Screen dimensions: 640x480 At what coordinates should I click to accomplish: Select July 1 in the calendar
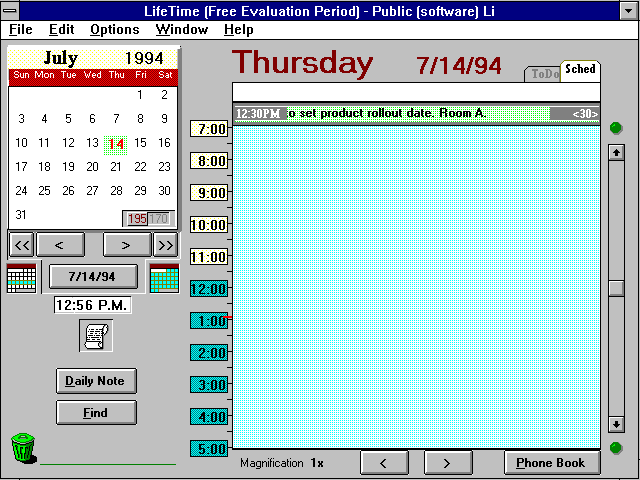140,95
